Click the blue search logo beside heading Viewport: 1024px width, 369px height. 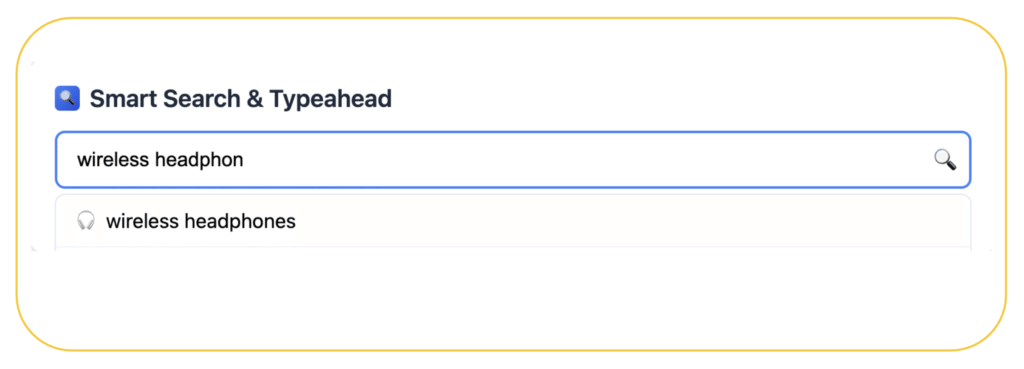click(x=67, y=99)
